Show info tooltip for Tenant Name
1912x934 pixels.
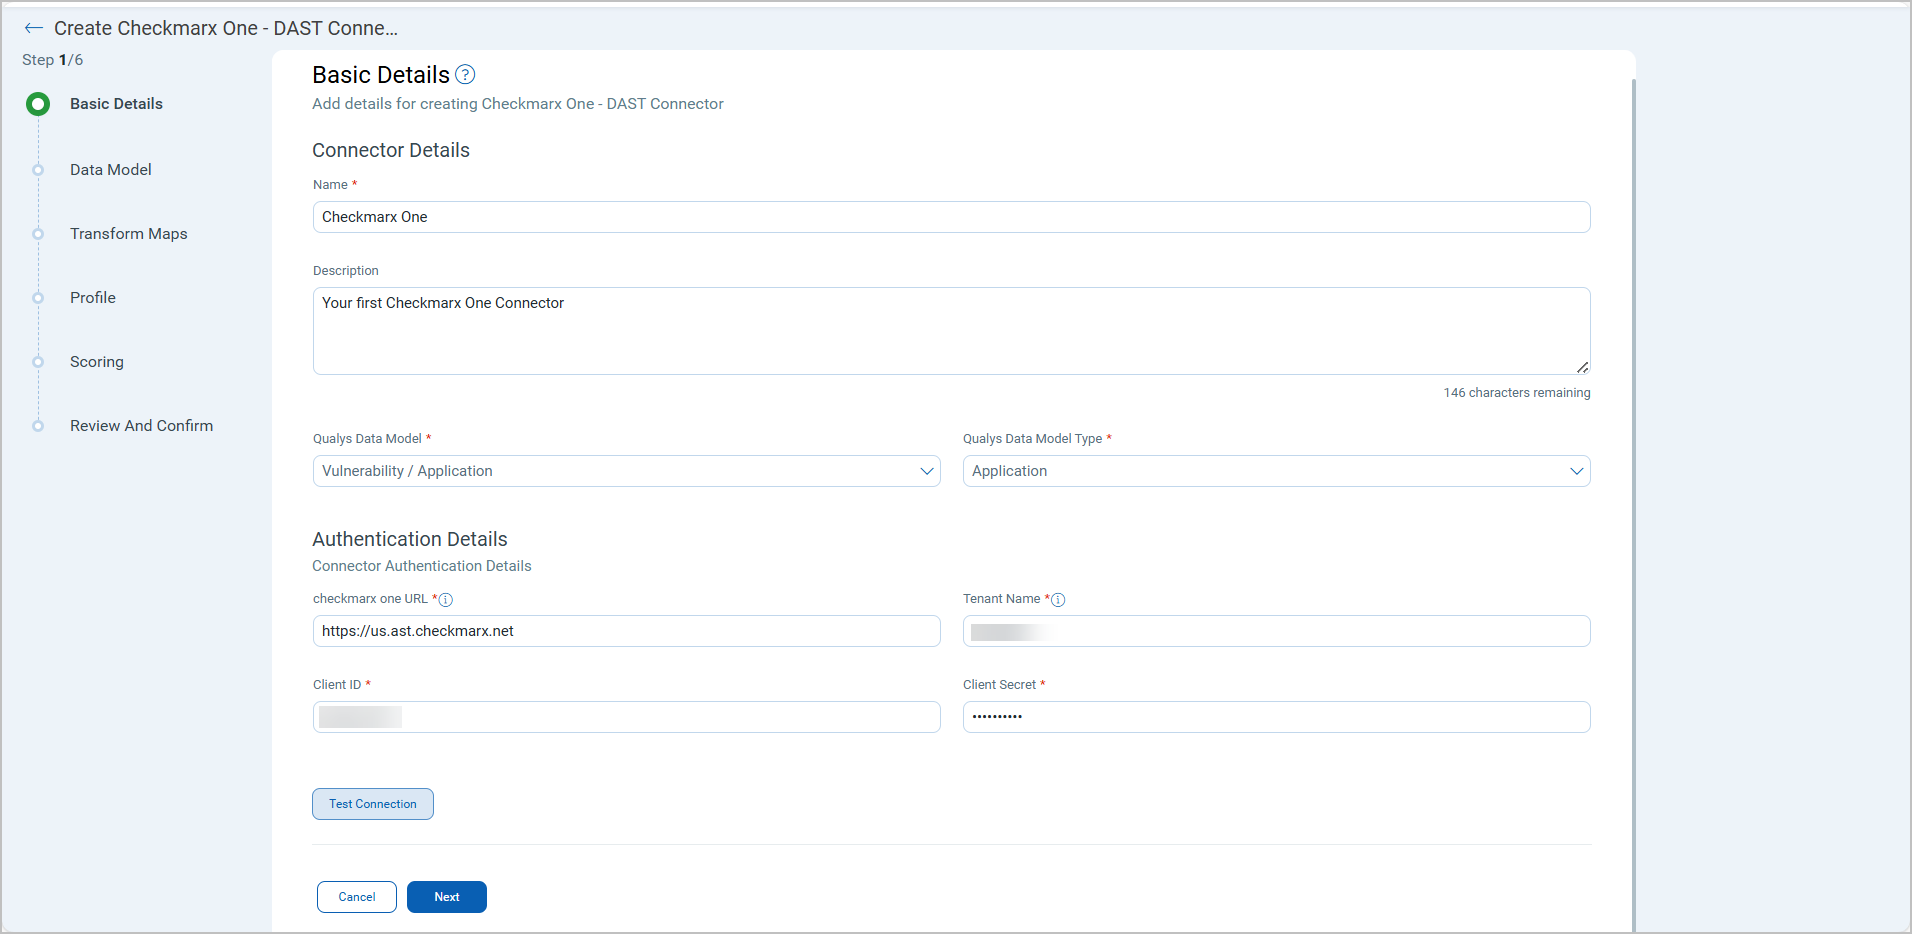click(x=1058, y=600)
